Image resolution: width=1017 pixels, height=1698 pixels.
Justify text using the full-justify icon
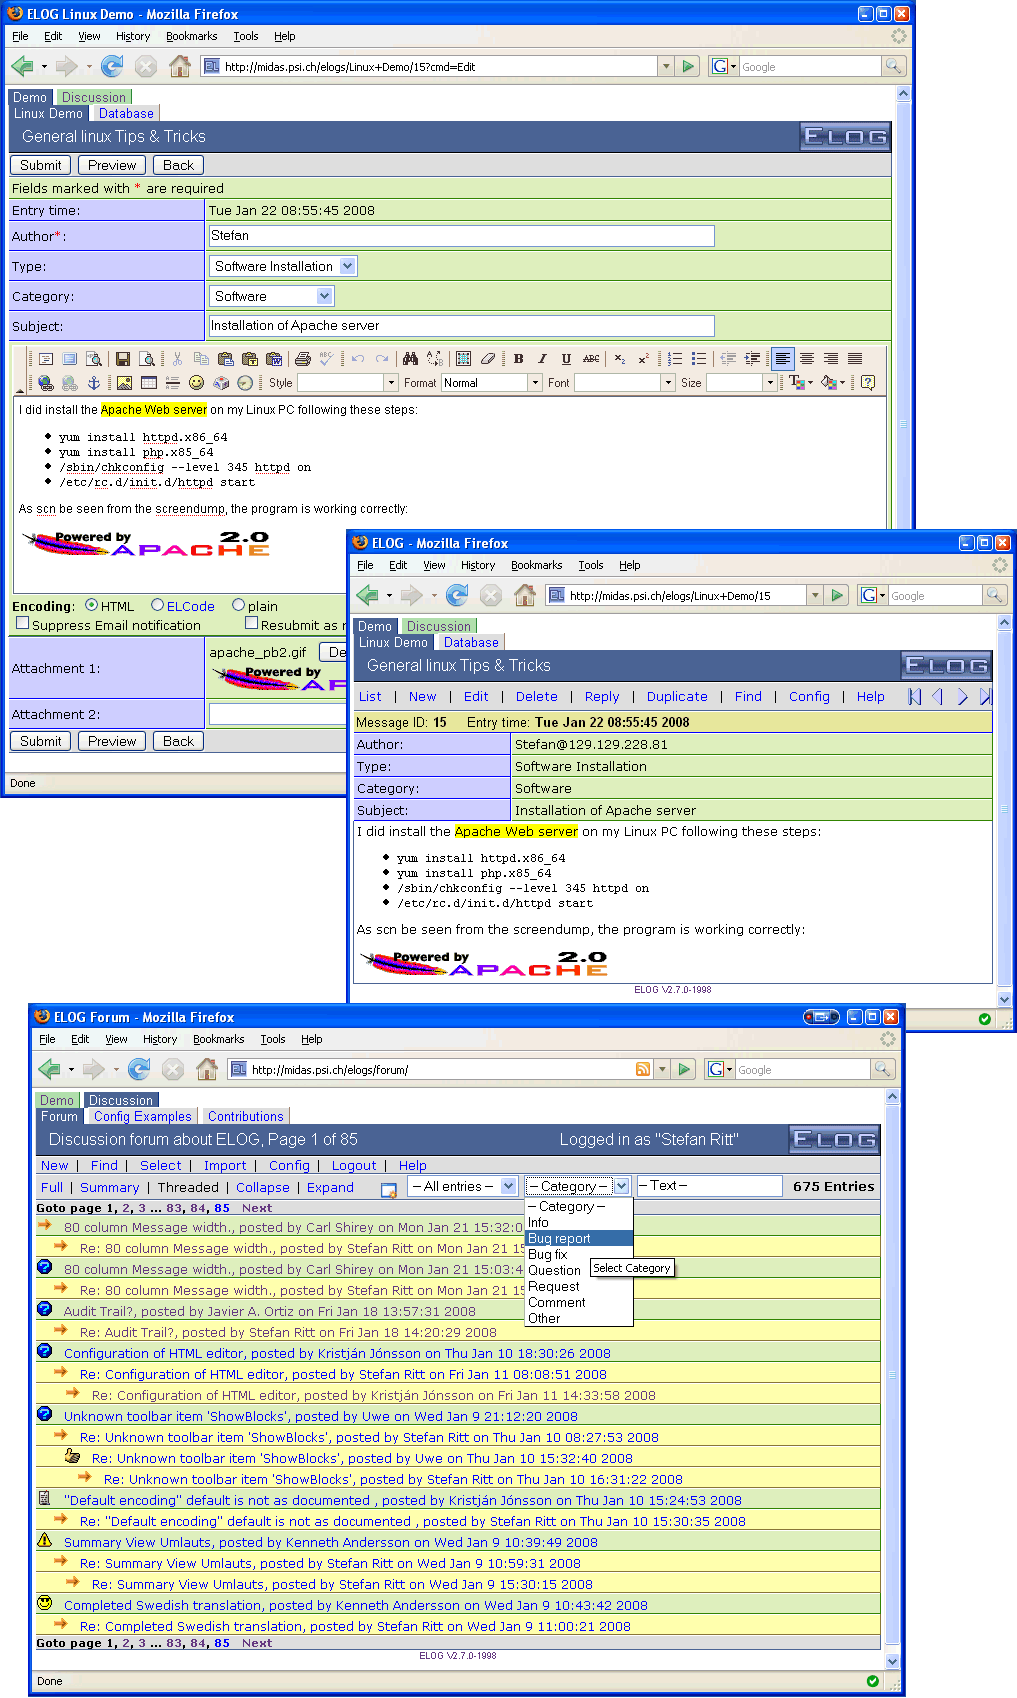855,359
